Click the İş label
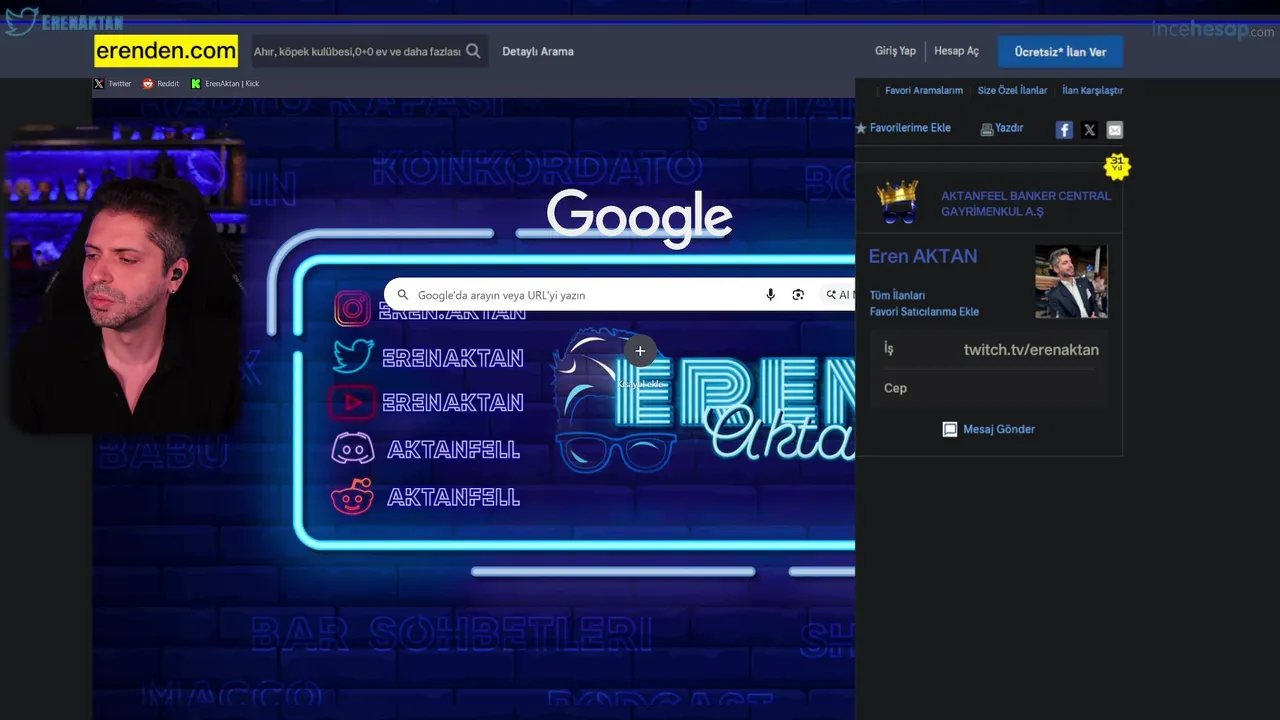1280x720 pixels. [888, 349]
